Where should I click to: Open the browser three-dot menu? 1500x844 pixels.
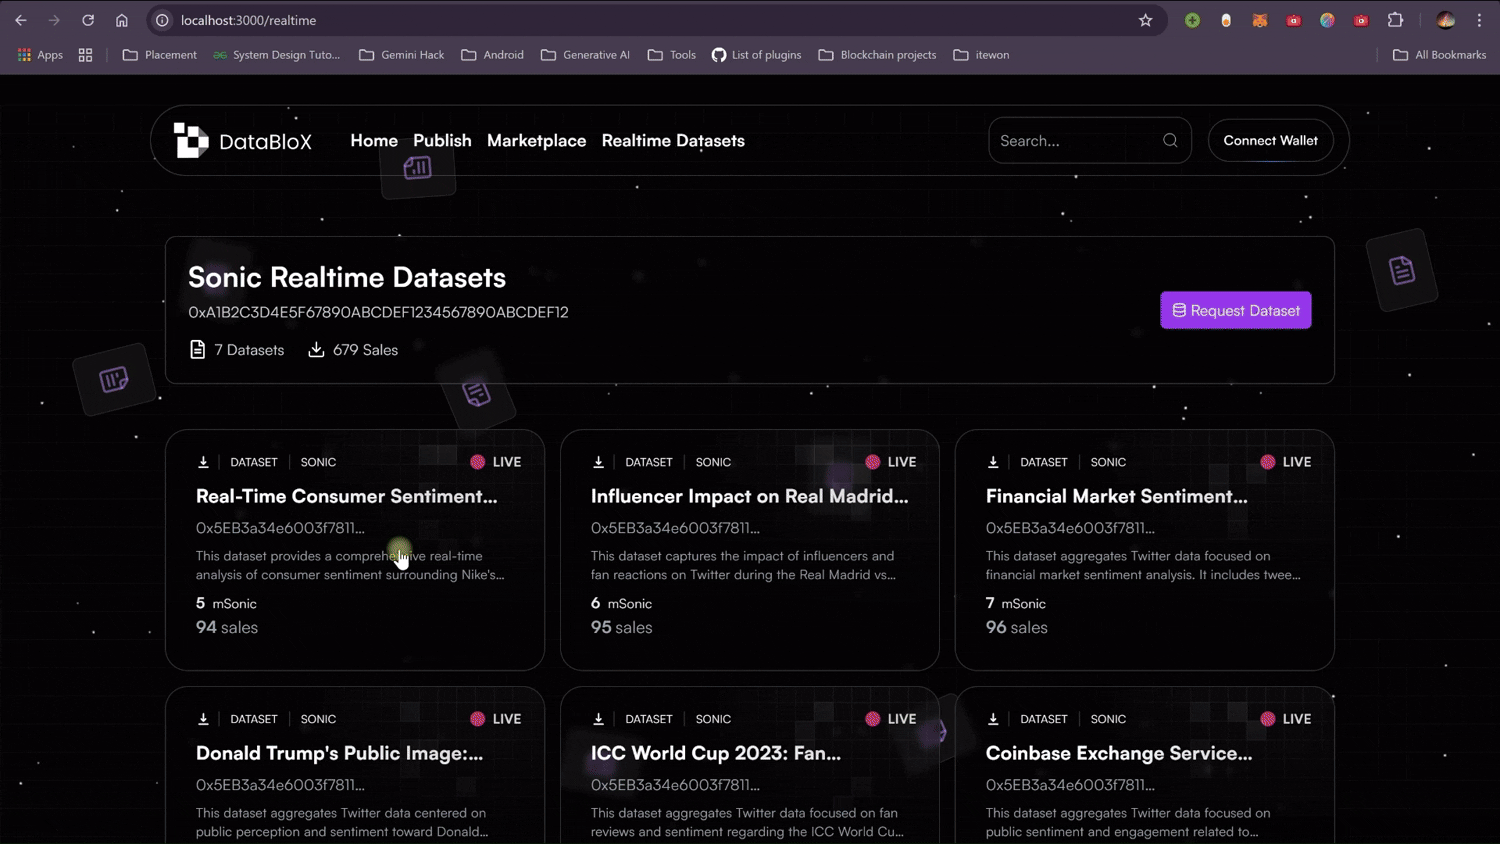coord(1480,20)
